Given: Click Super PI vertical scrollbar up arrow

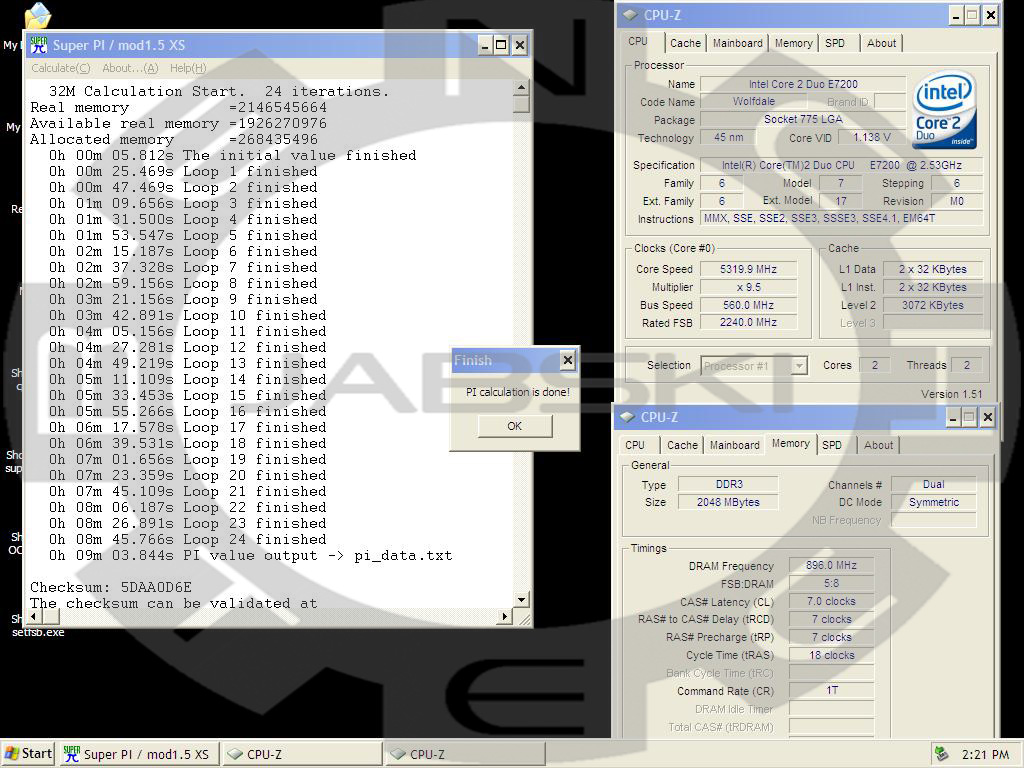Looking at the screenshot, I should coord(521,88).
